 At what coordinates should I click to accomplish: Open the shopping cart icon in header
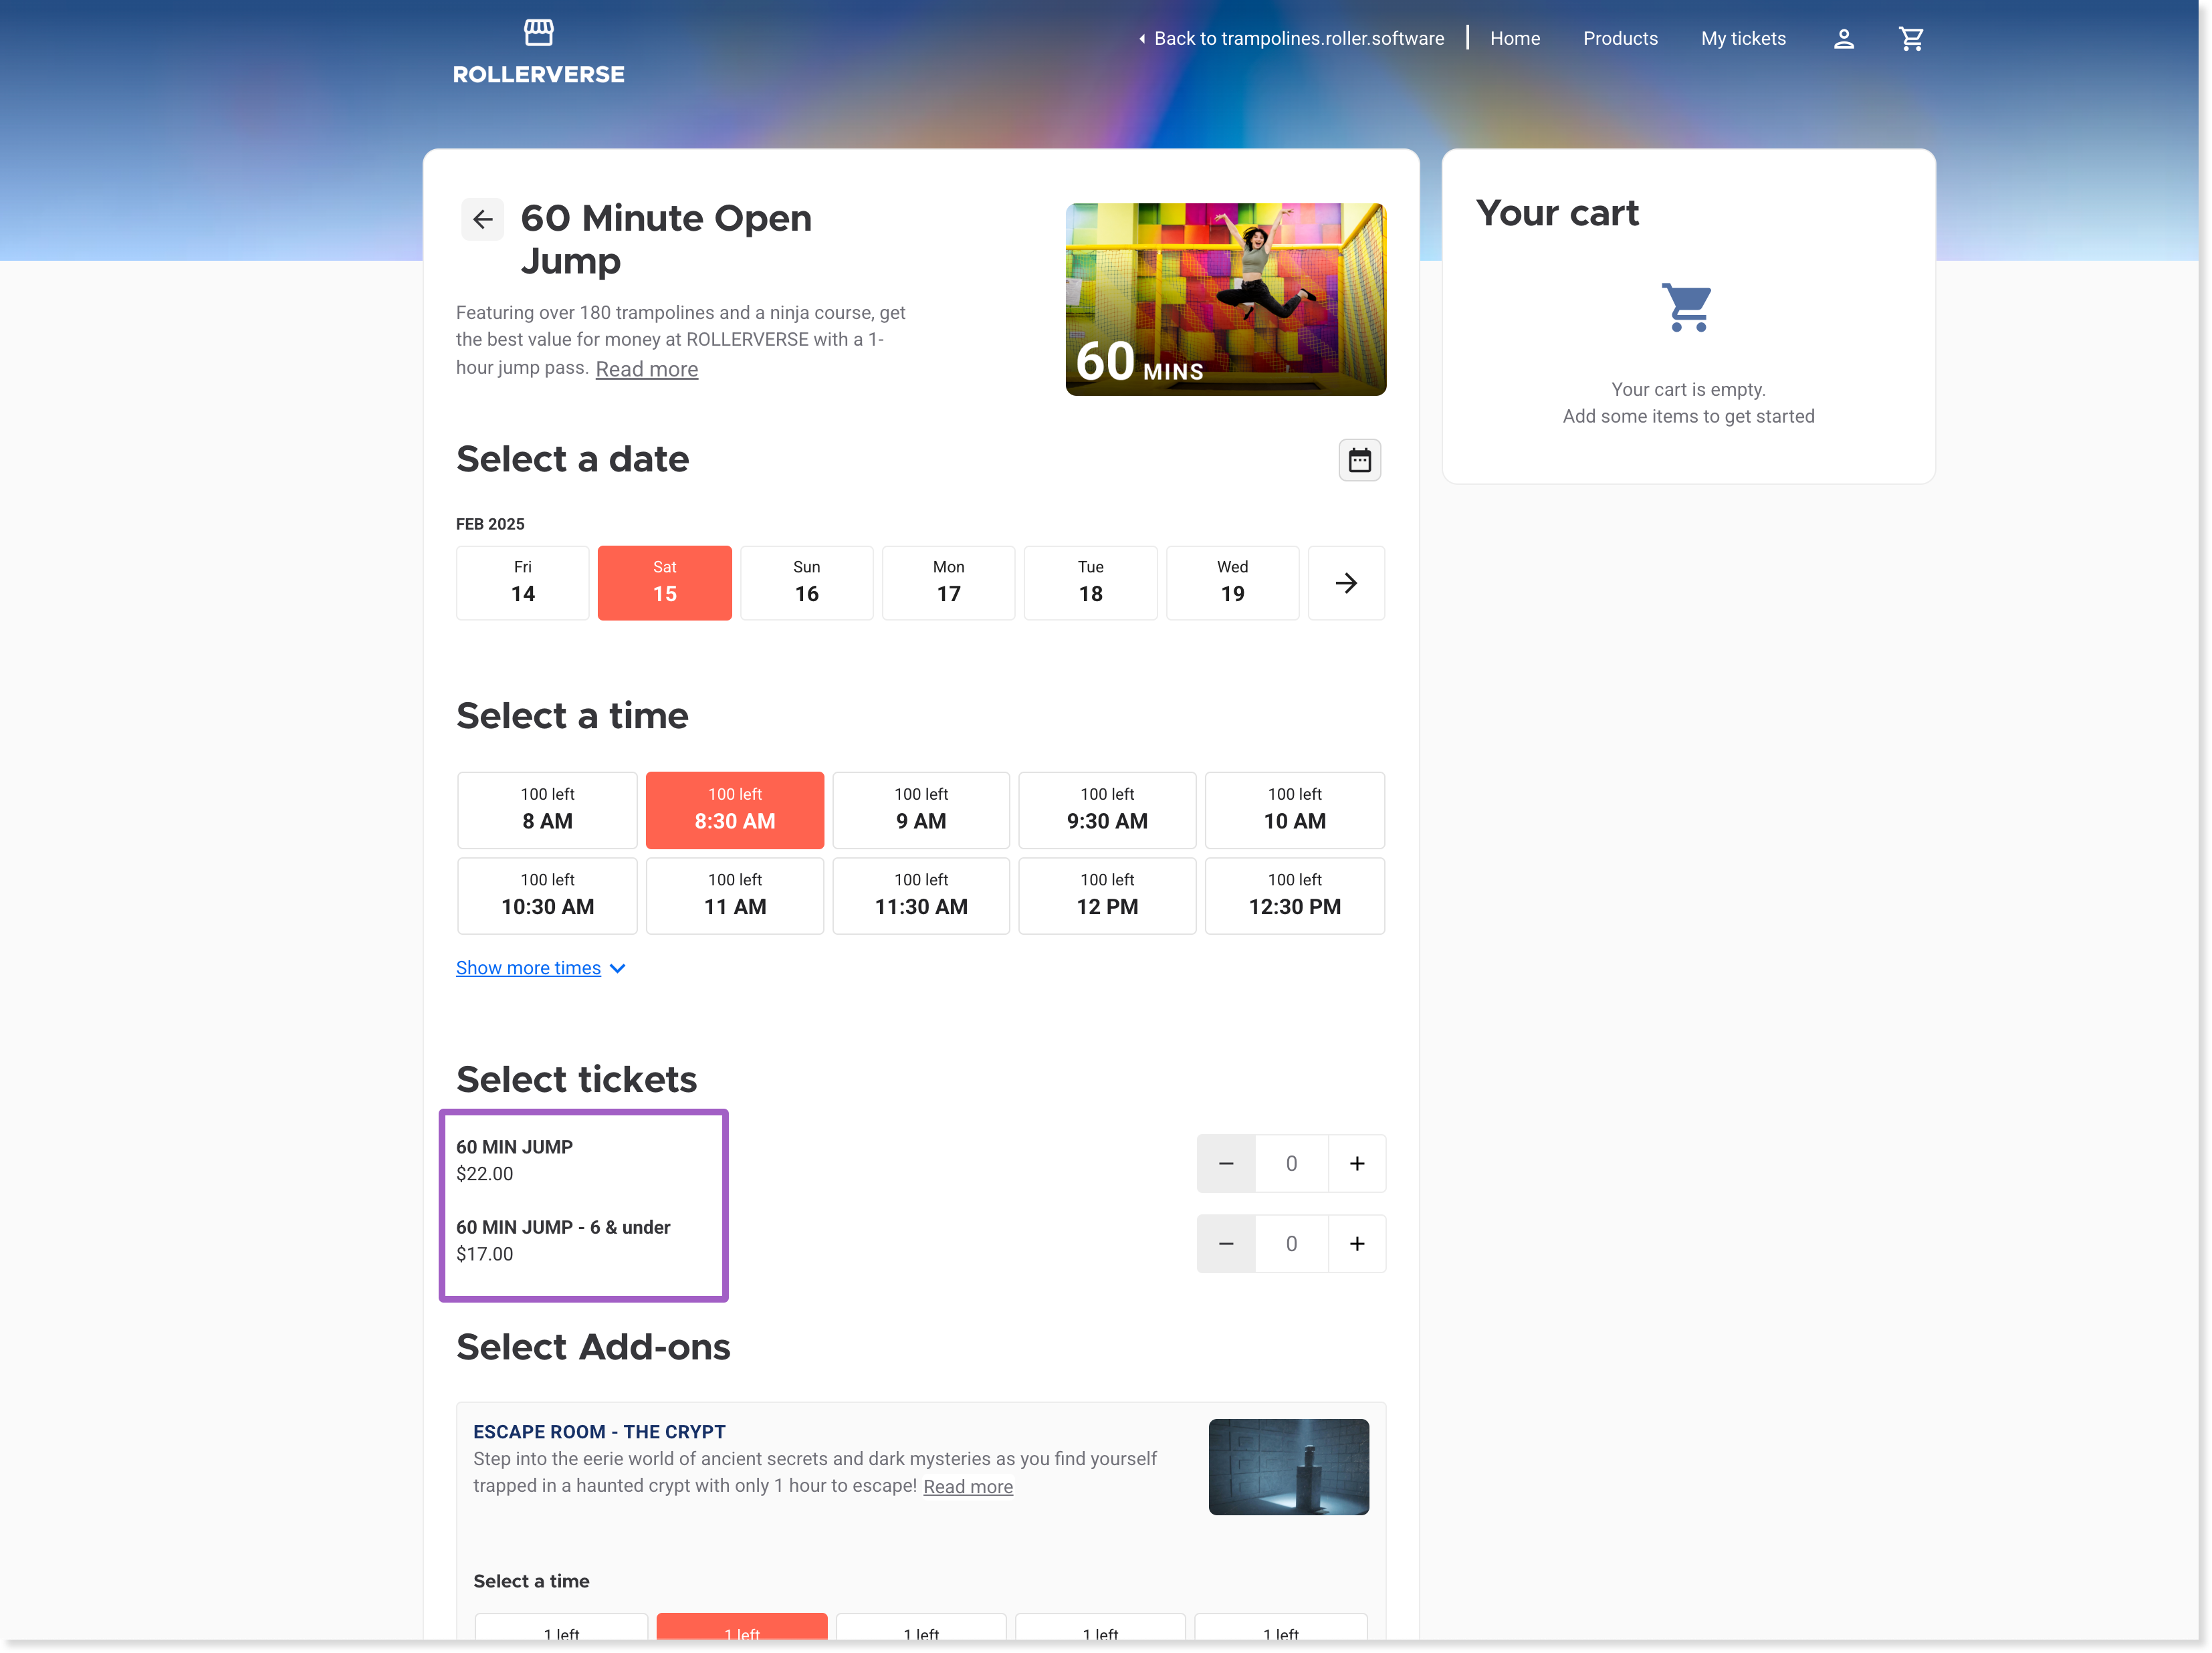point(1911,39)
